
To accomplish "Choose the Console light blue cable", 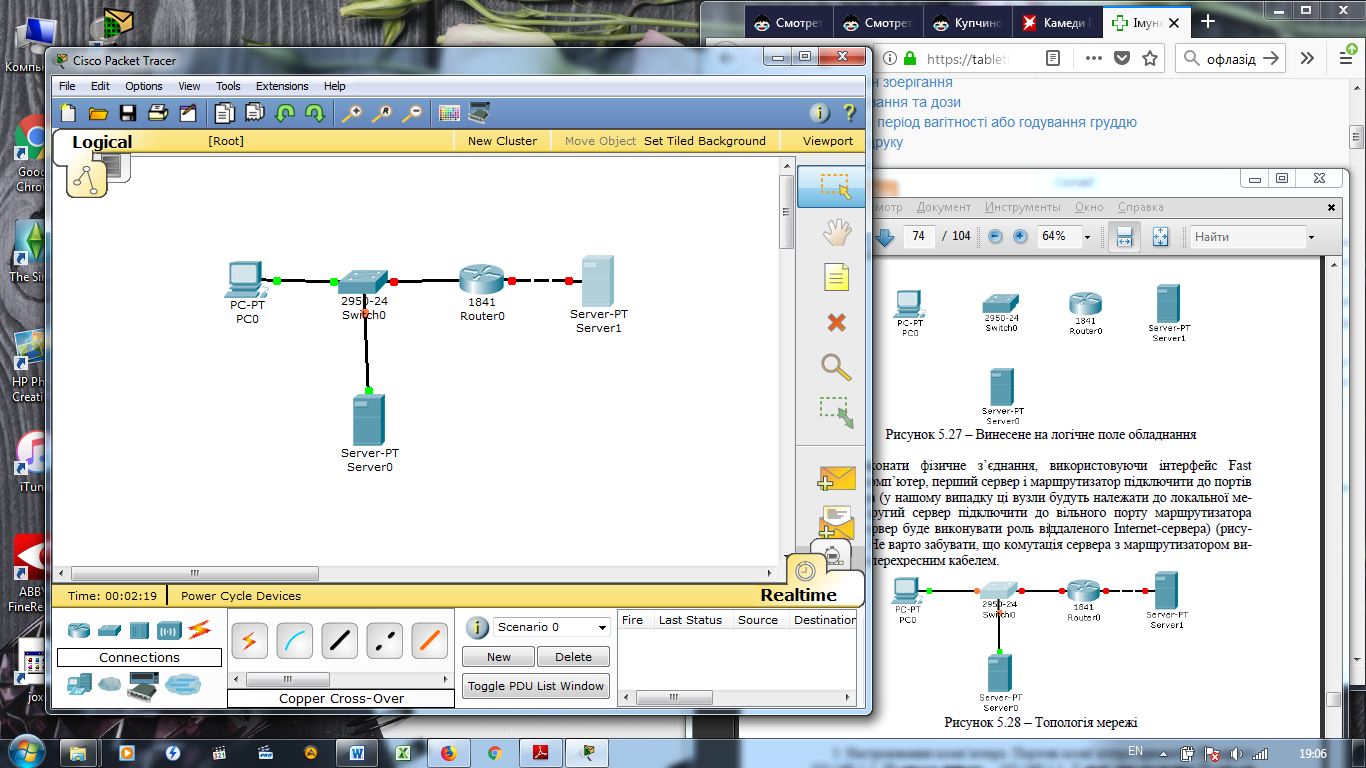I will pos(294,640).
